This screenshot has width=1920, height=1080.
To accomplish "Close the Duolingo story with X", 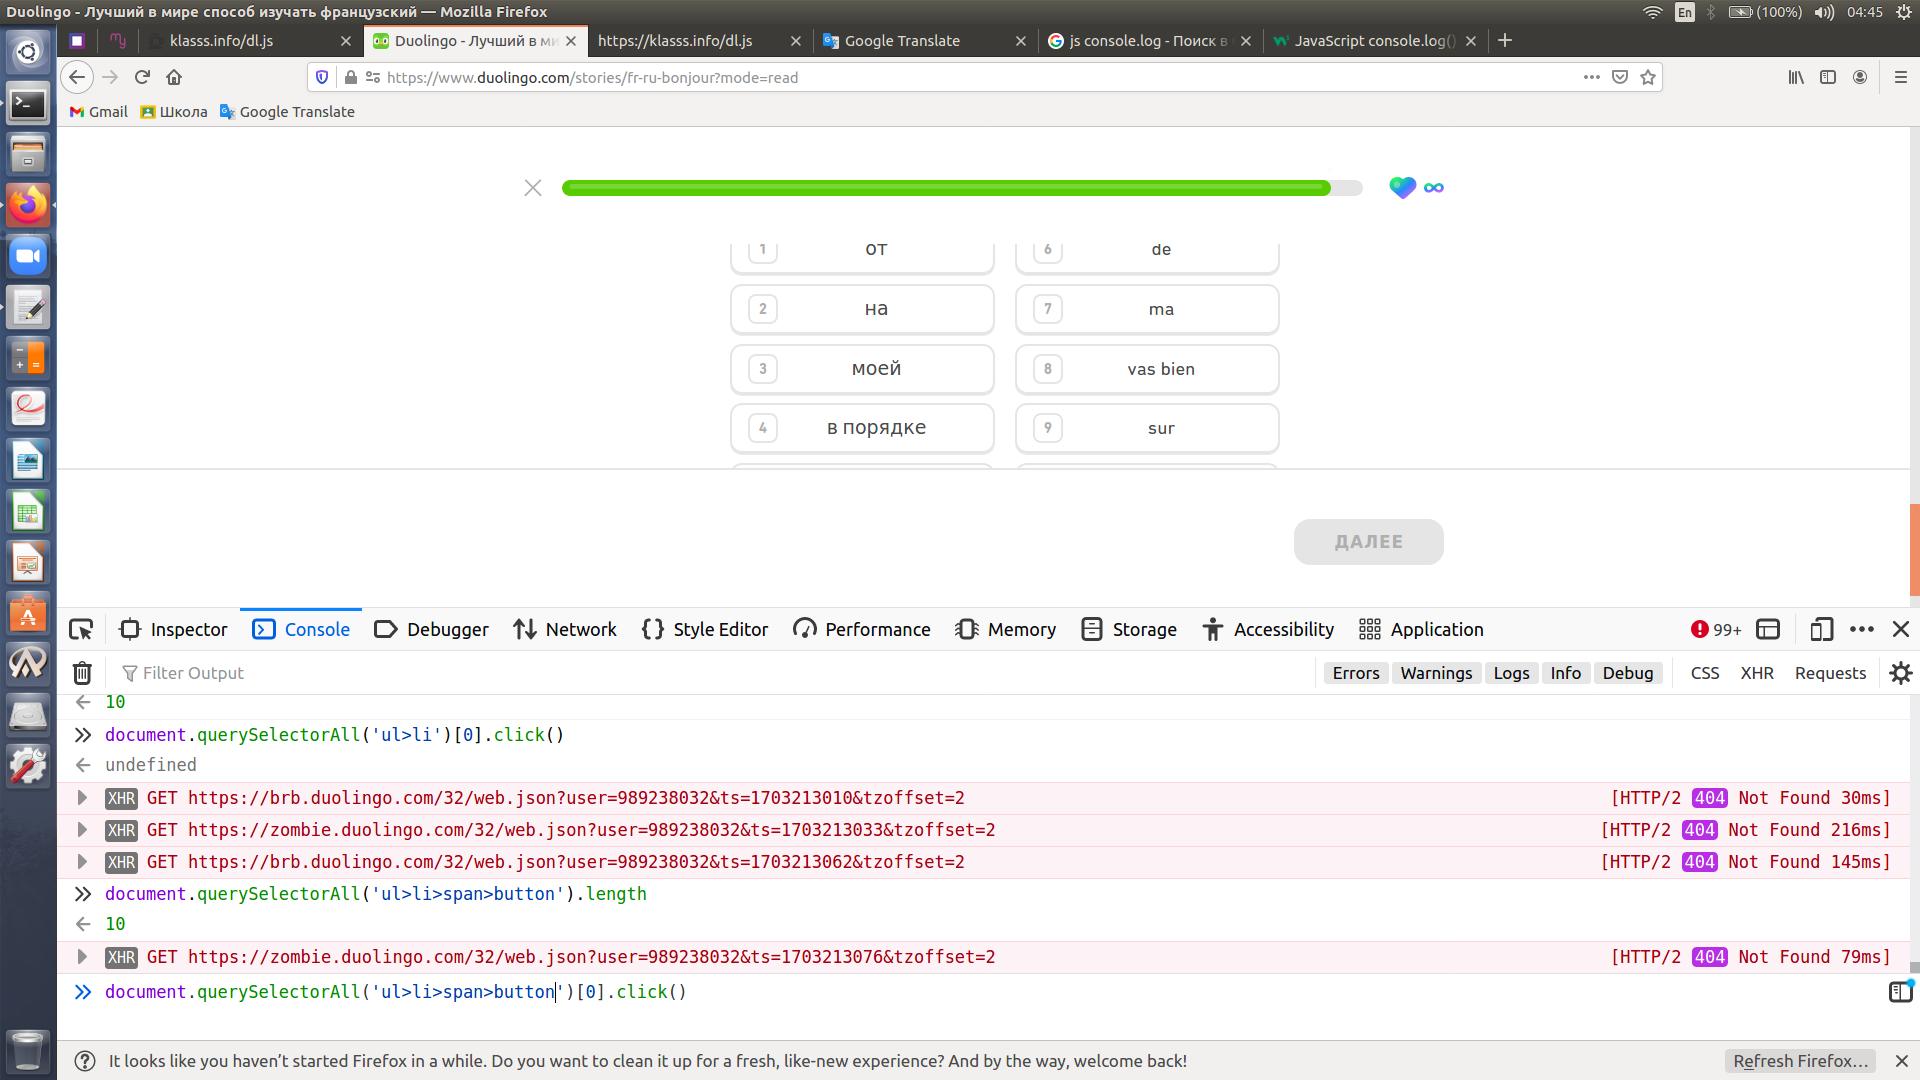I will point(533,188).
